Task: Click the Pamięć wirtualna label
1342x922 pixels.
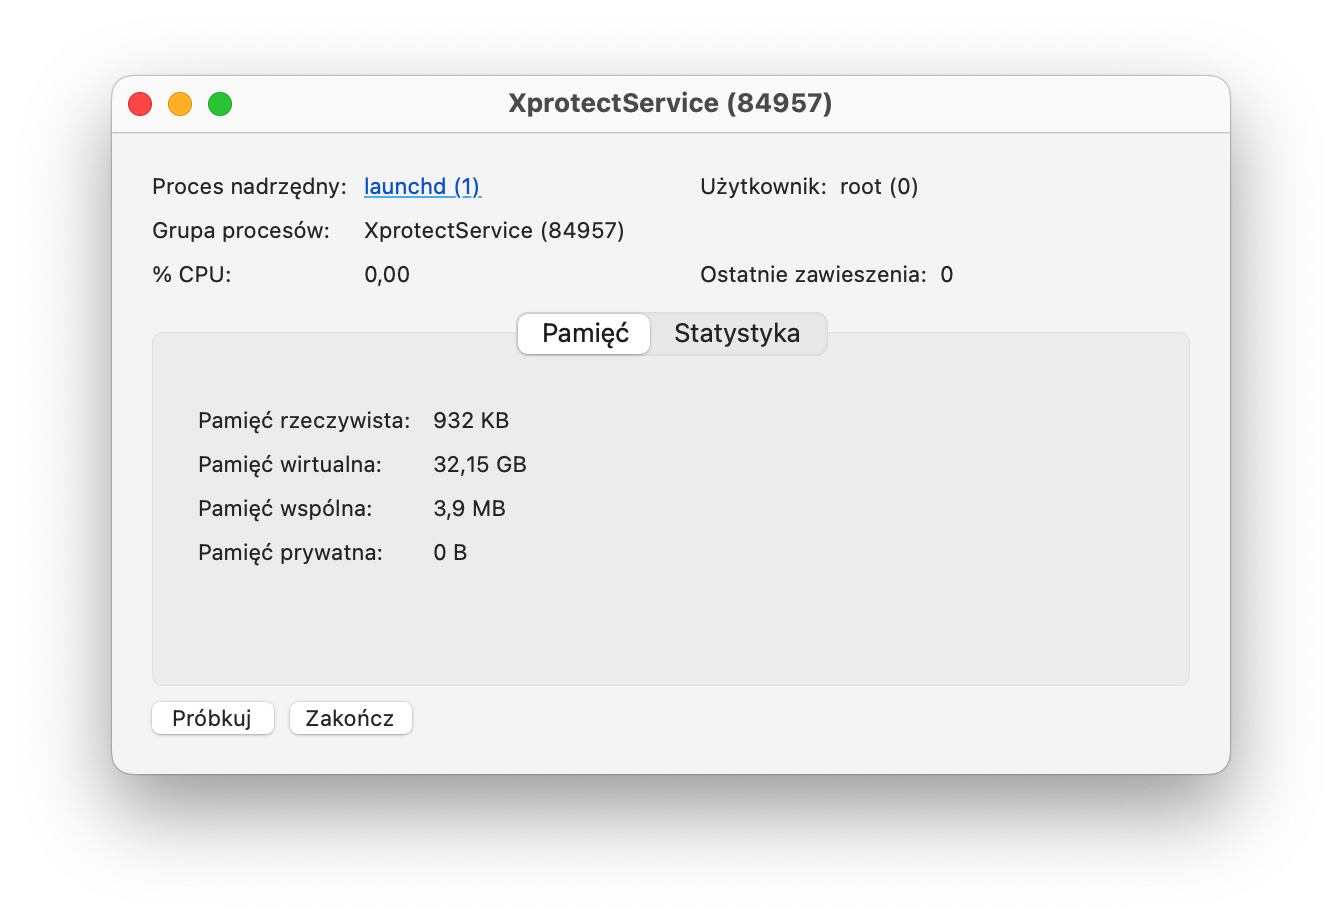Action: click(x=290, y=465)
